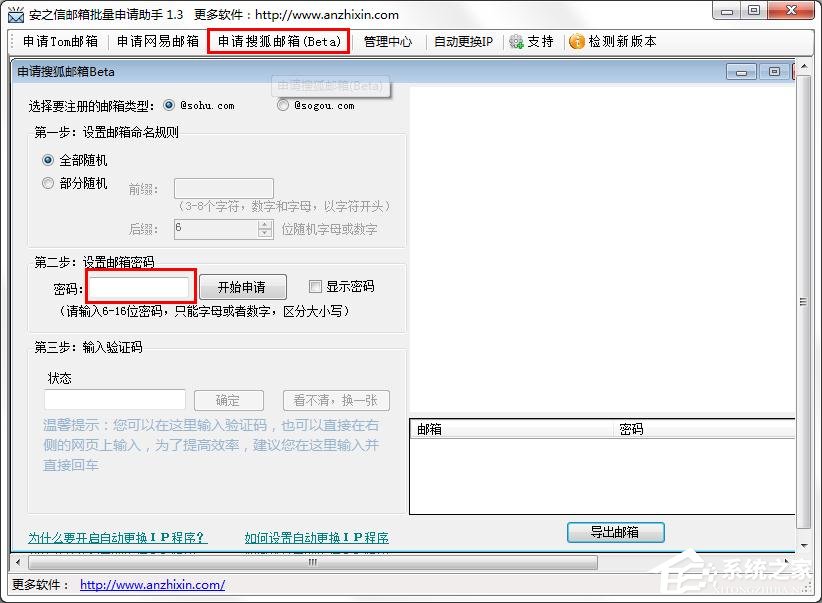
Task: Choose 全部随机 naming rule
Action: (48, 160)
